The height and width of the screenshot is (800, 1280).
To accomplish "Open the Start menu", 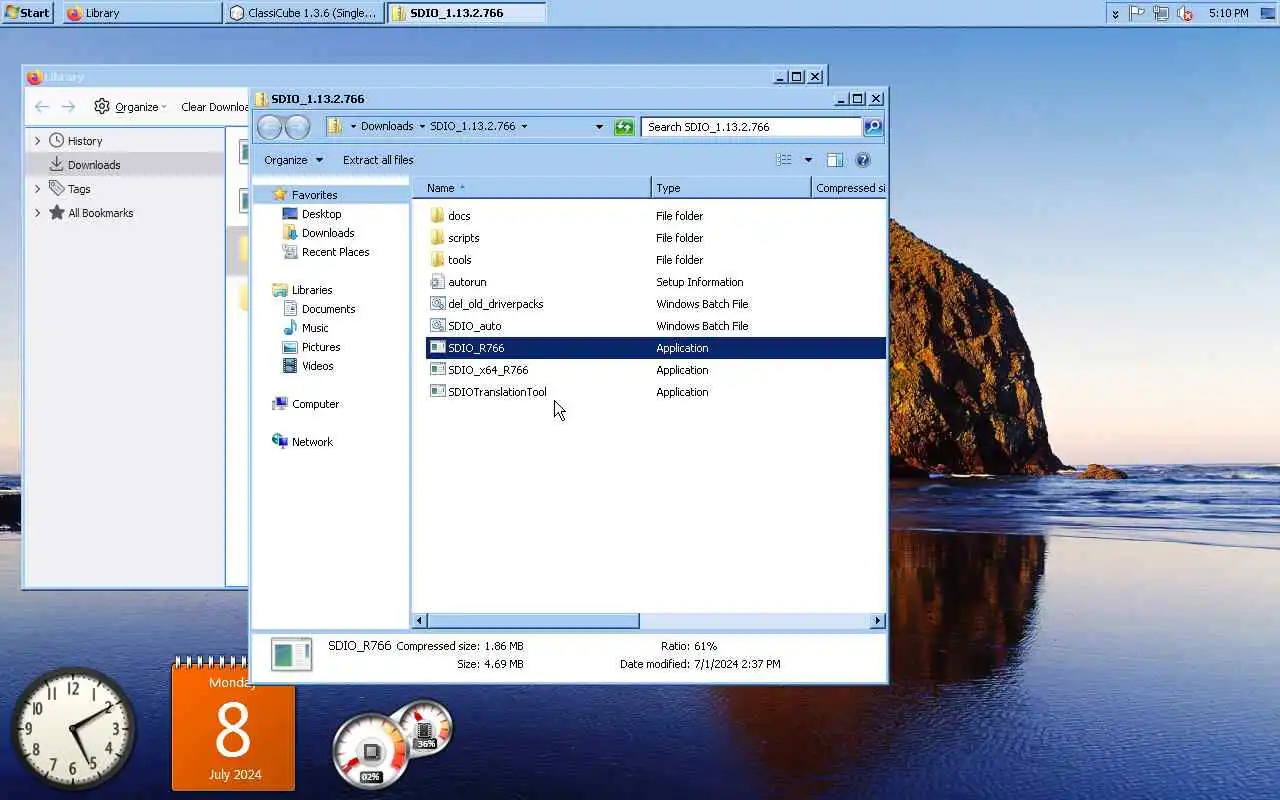I will coord(27,13).
